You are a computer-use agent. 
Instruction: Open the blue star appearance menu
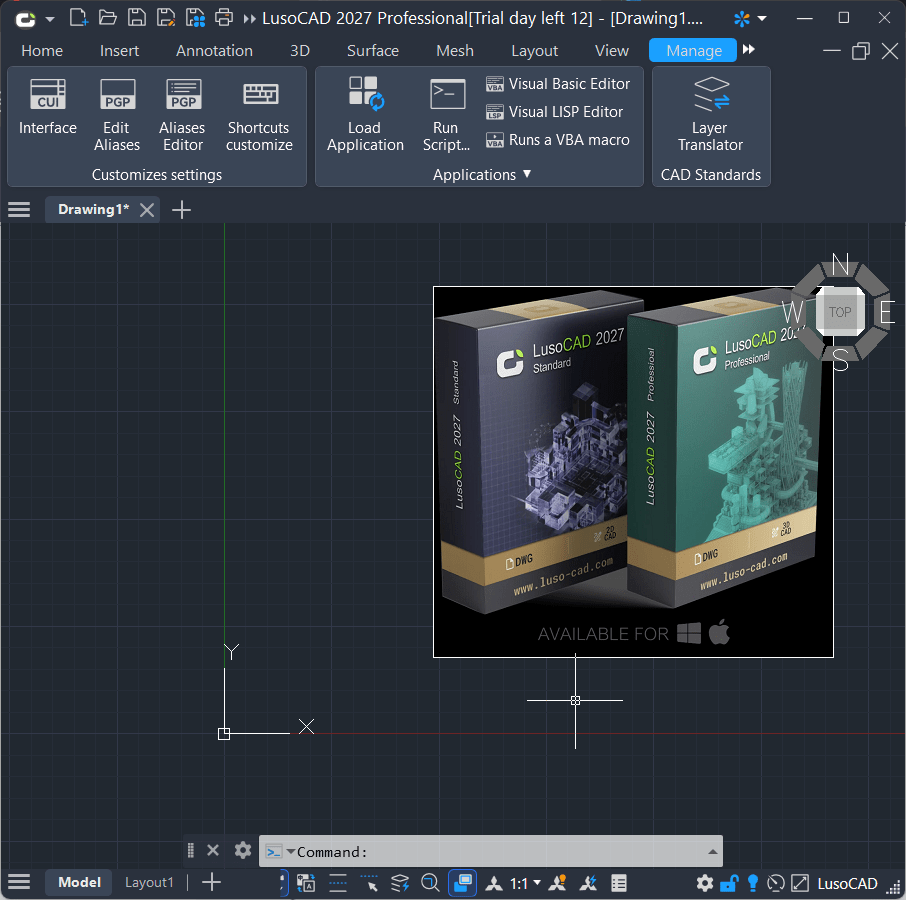tap(749, 18)
